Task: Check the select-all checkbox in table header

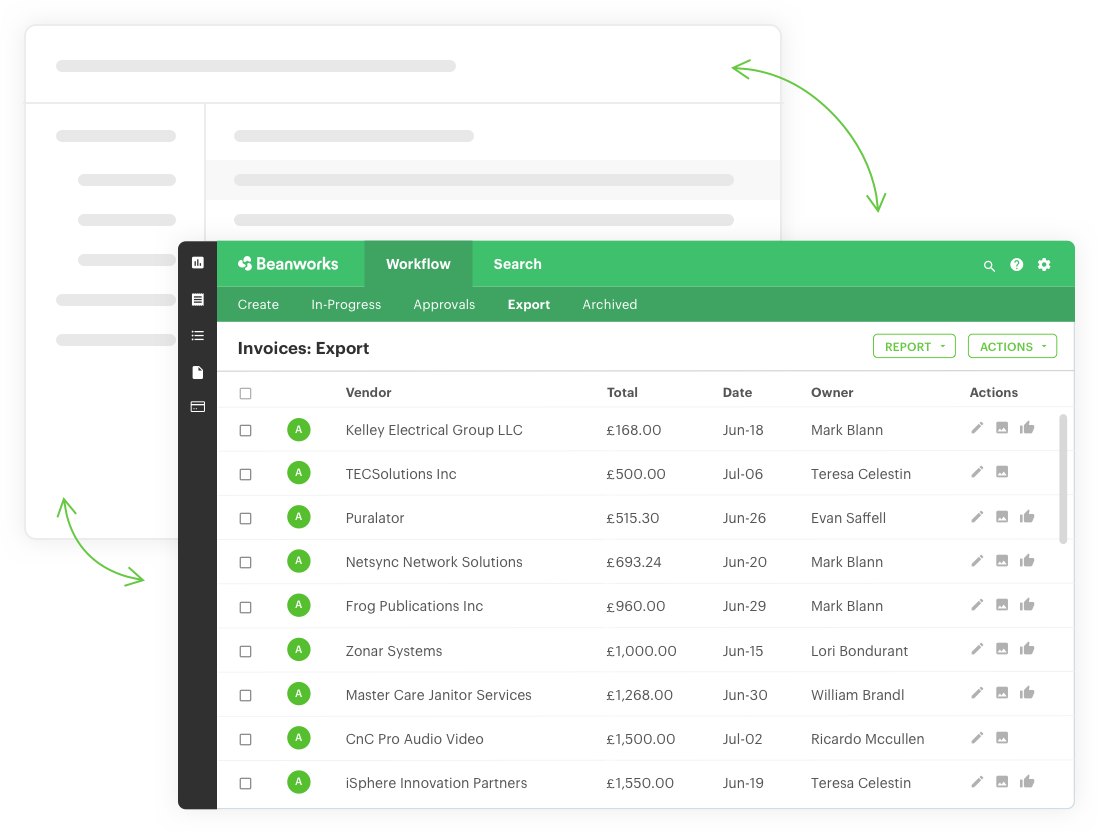Action: pos(245,393)
